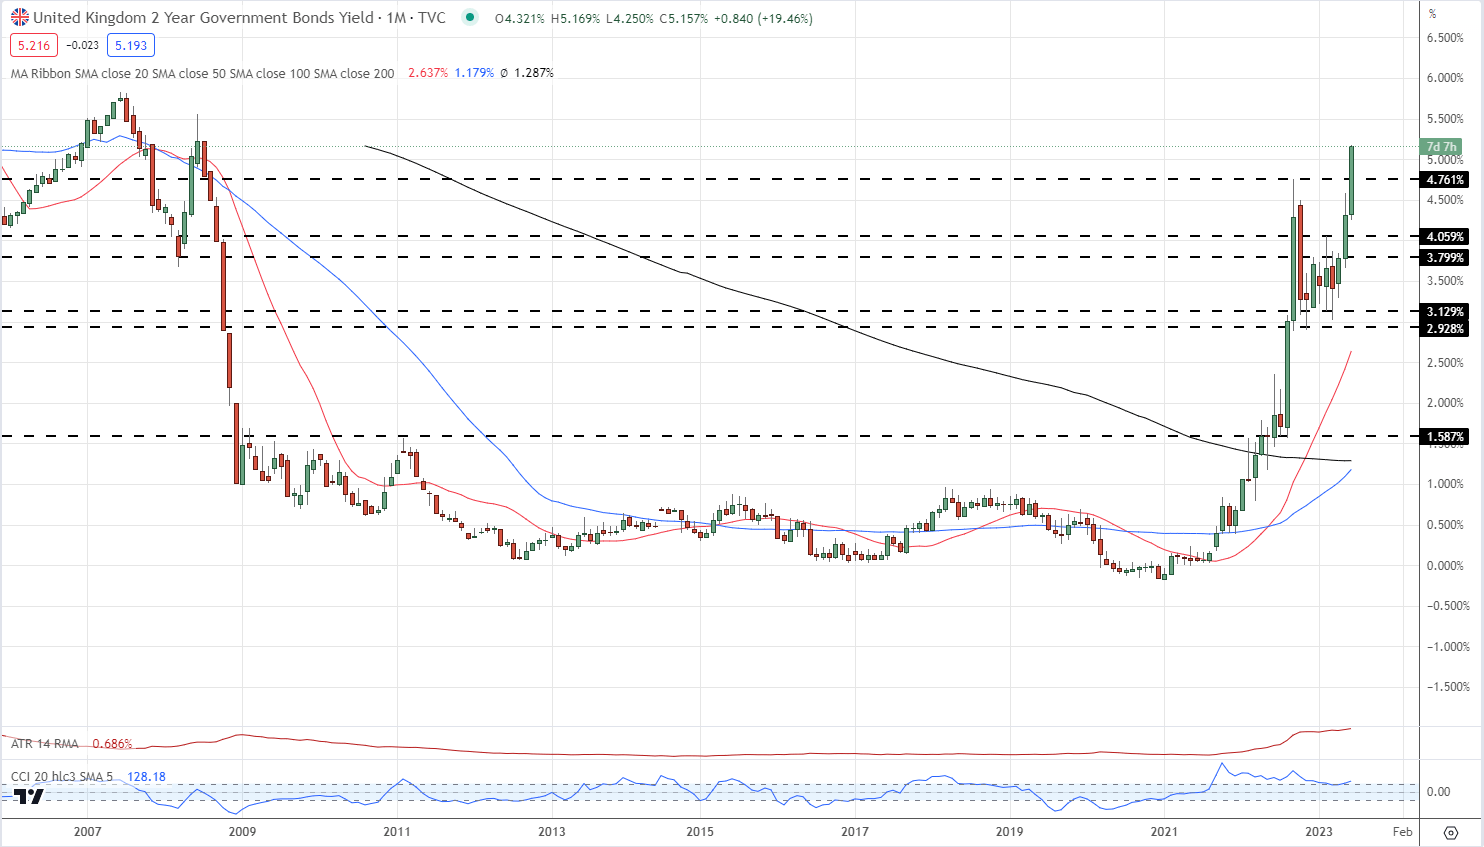Screen dimensions: 1484x847
Task: Click the 0.00 CCI axis label
Action: pyautogui.click(x=1438, y=792)
